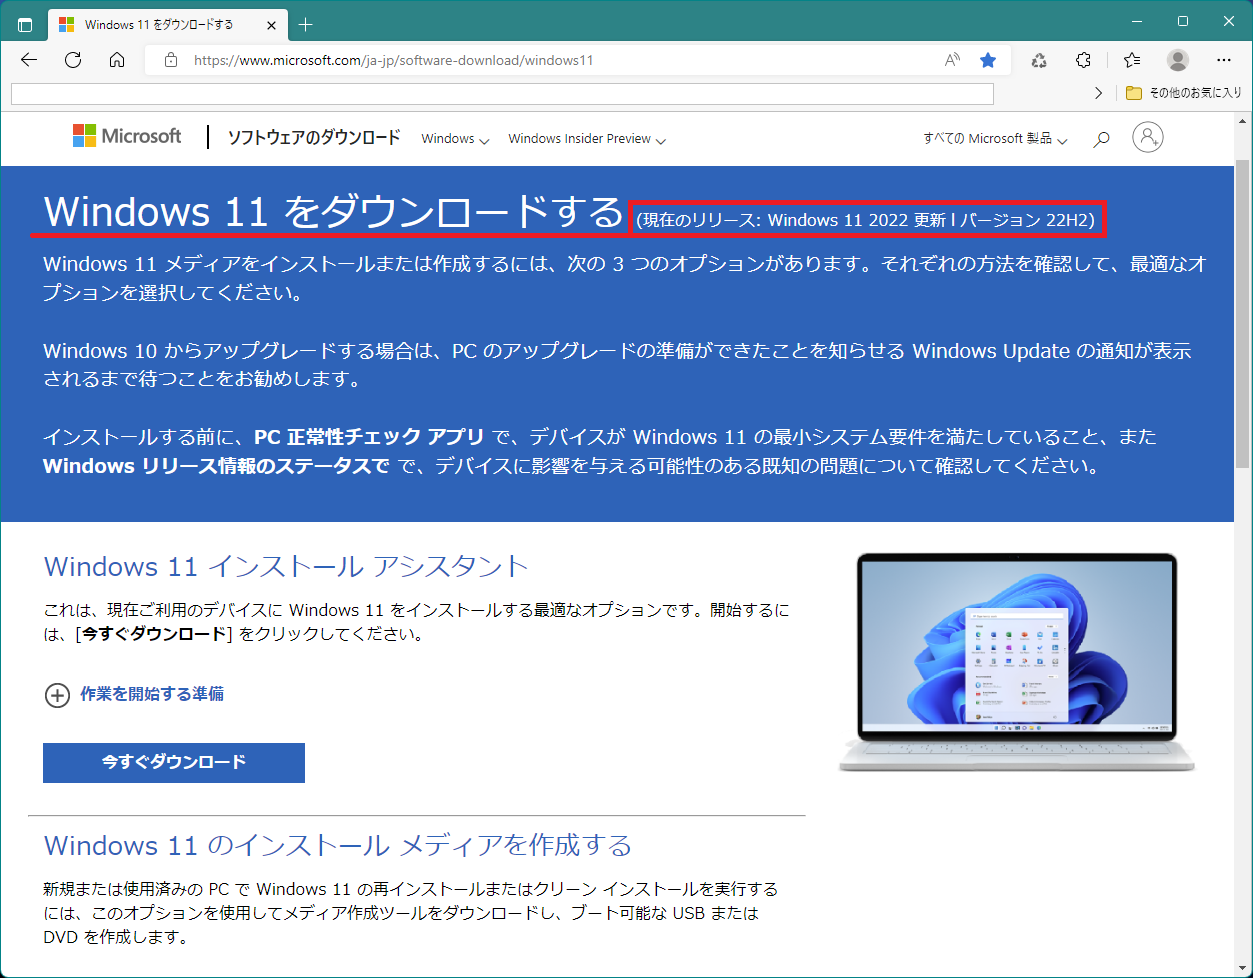This screenshot has width=1253, height=978.
Task: Open the account sign-in person icon
Action: 1147,137
